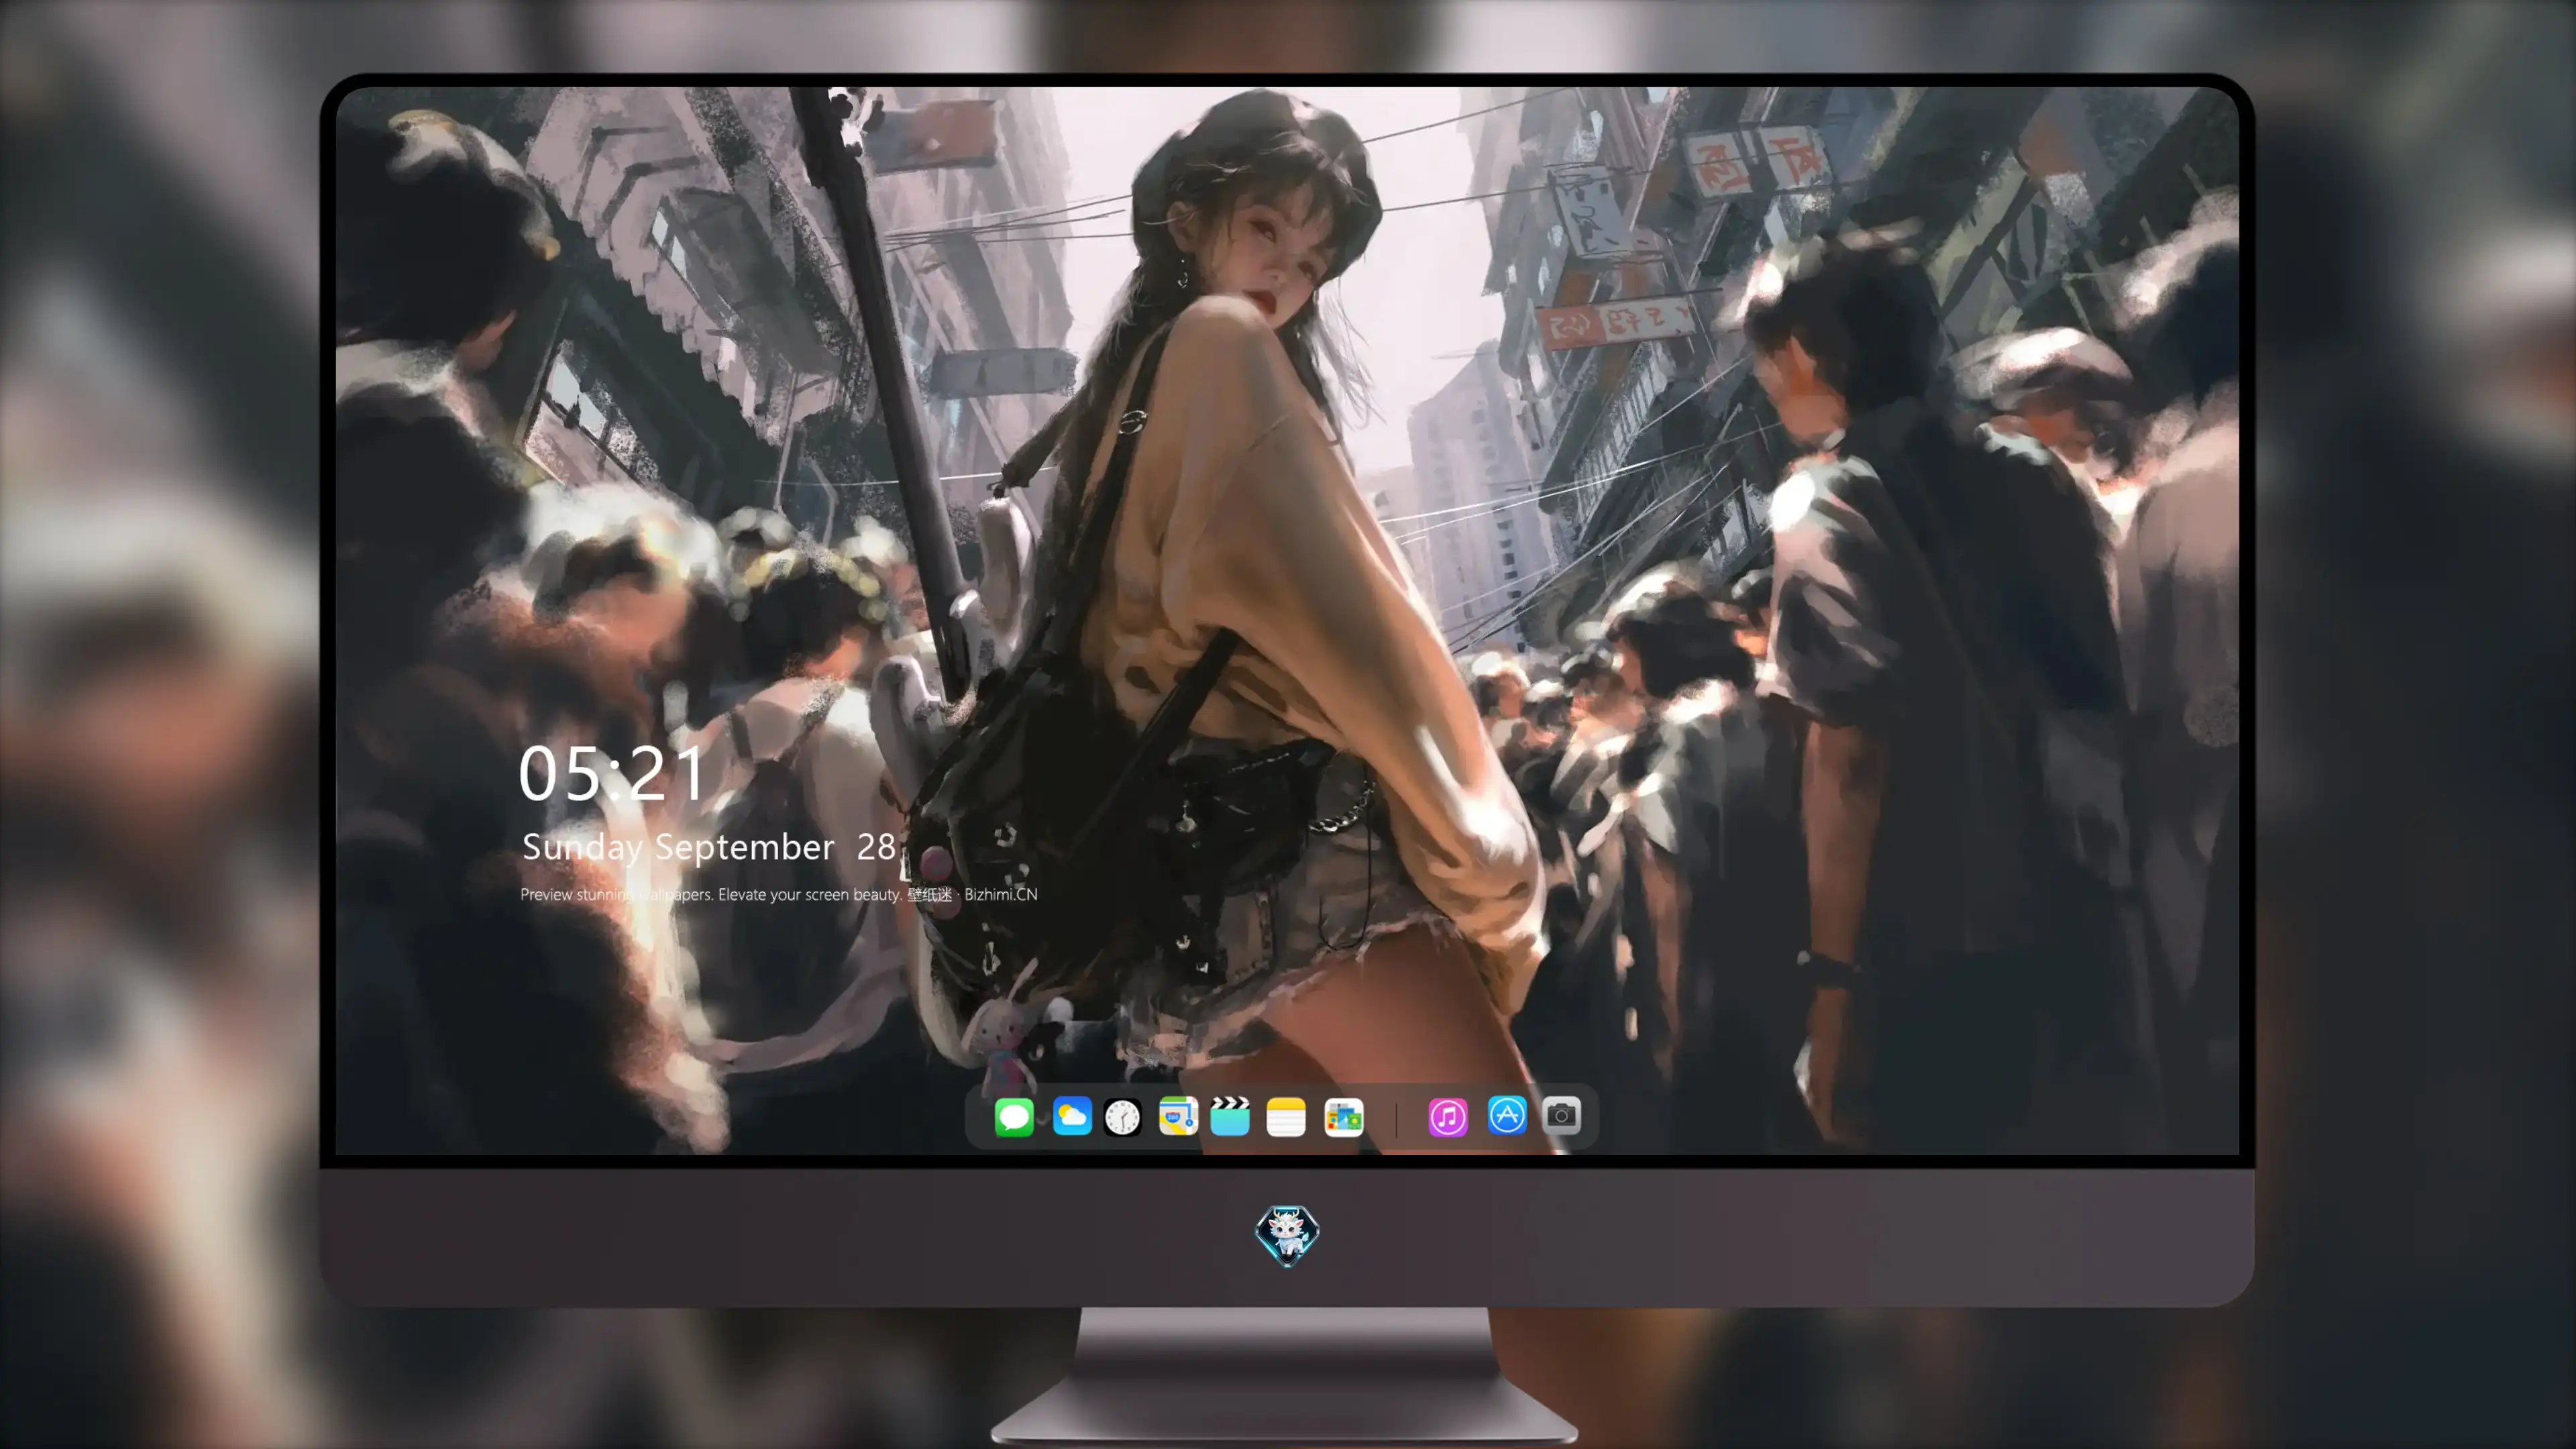Click the Bizhimi.CN tagline text

pyautogui.click(x=779, y=894)
